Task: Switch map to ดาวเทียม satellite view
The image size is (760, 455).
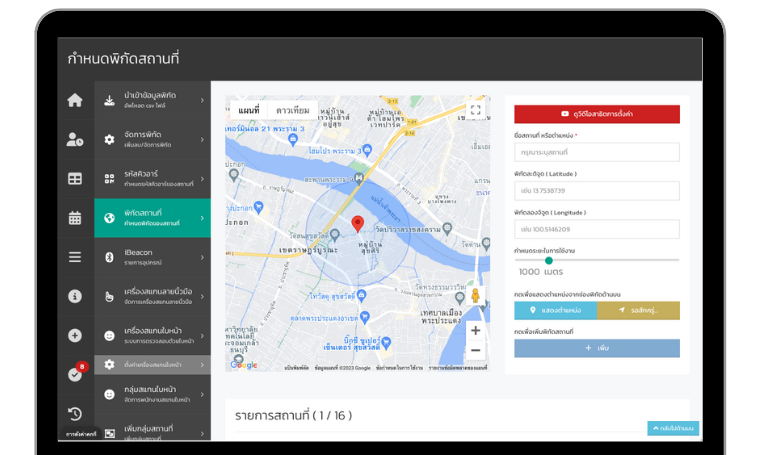Action: [x=293, y=110]
